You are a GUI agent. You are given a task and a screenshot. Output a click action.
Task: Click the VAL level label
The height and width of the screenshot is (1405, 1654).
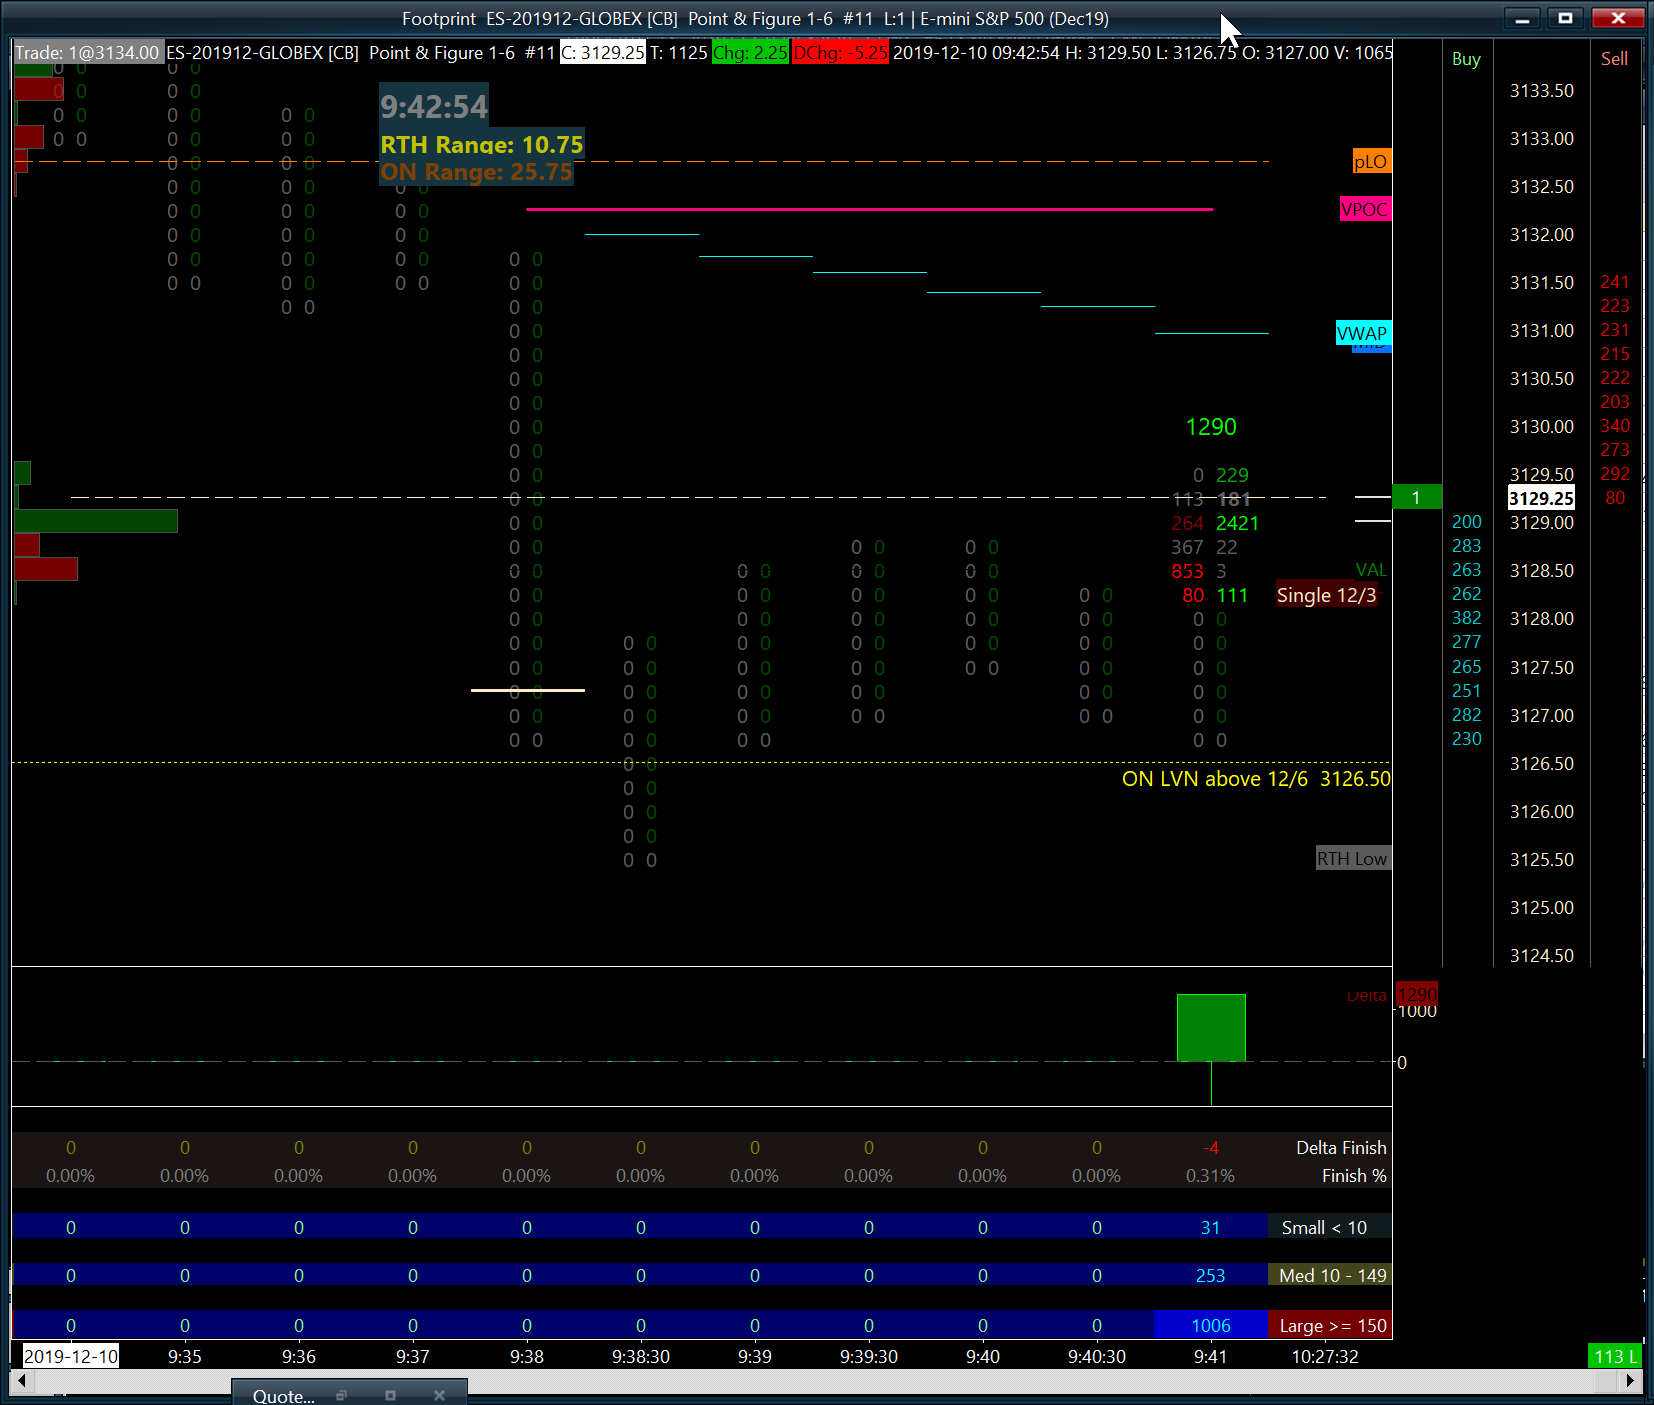coord(1371,570)
